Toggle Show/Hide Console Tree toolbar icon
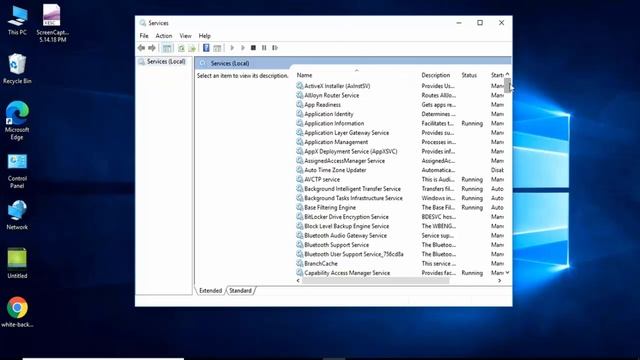This screenshot has height=360, width=640. click(167, 48)
